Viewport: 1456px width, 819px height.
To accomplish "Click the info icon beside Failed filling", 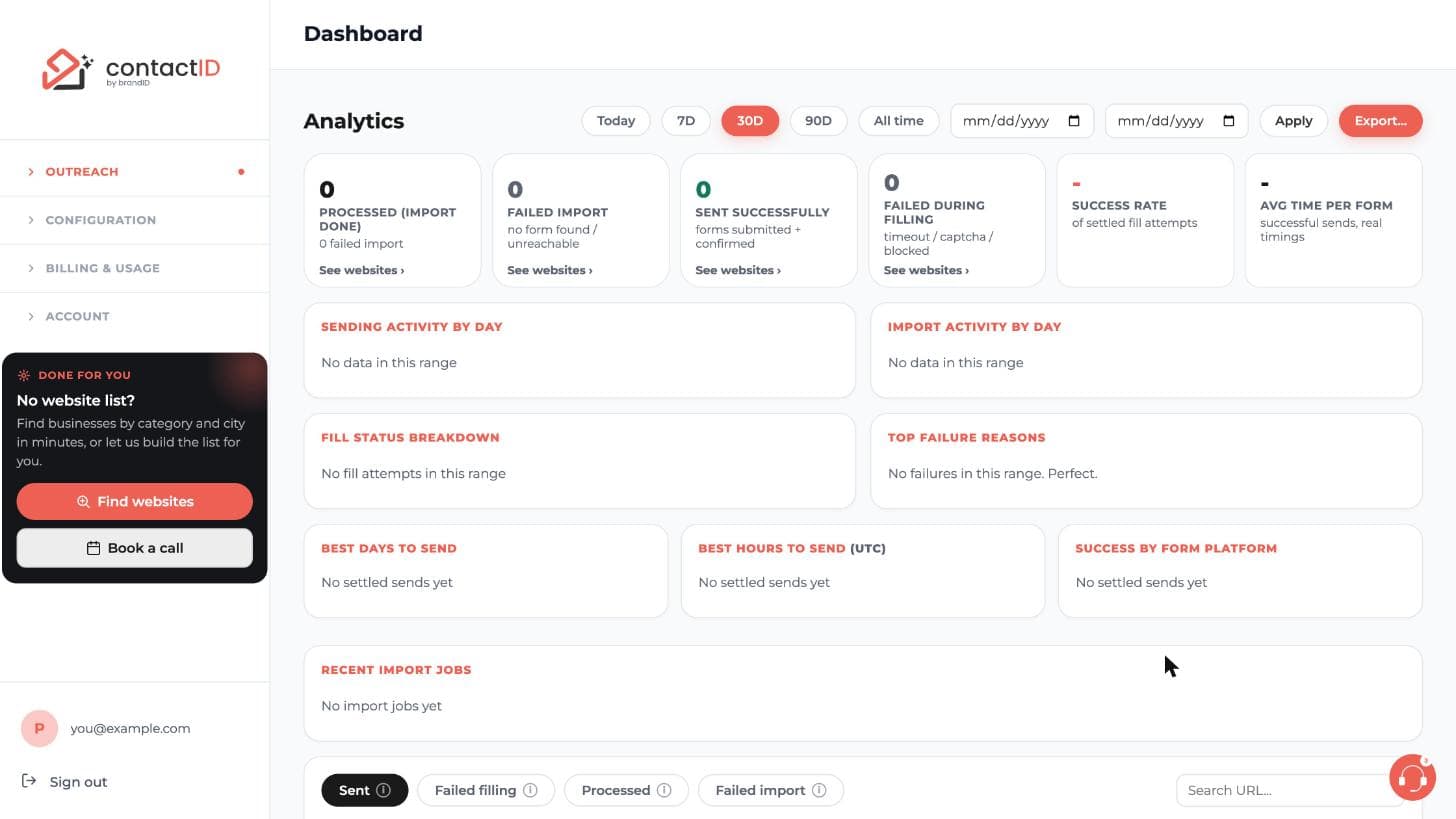I will tap(530, 790).
